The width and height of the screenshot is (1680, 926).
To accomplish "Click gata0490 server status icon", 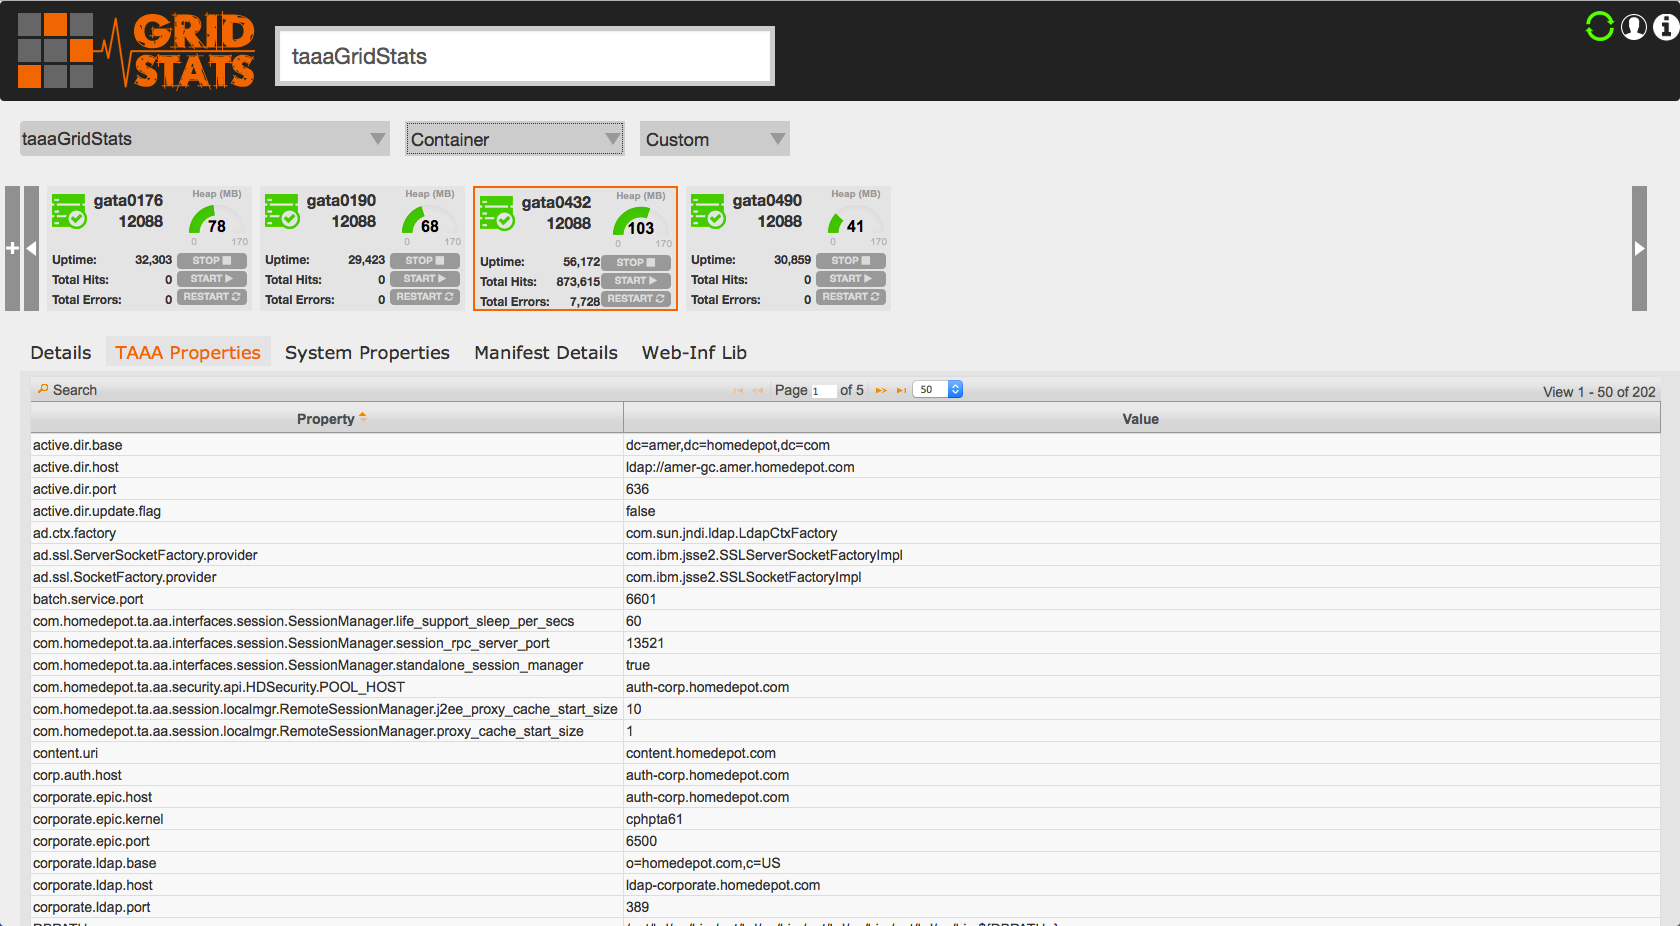I will 708,211.
